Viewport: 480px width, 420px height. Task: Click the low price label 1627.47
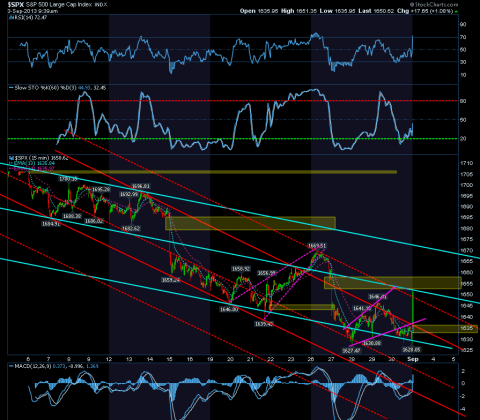tap(351, 351)
